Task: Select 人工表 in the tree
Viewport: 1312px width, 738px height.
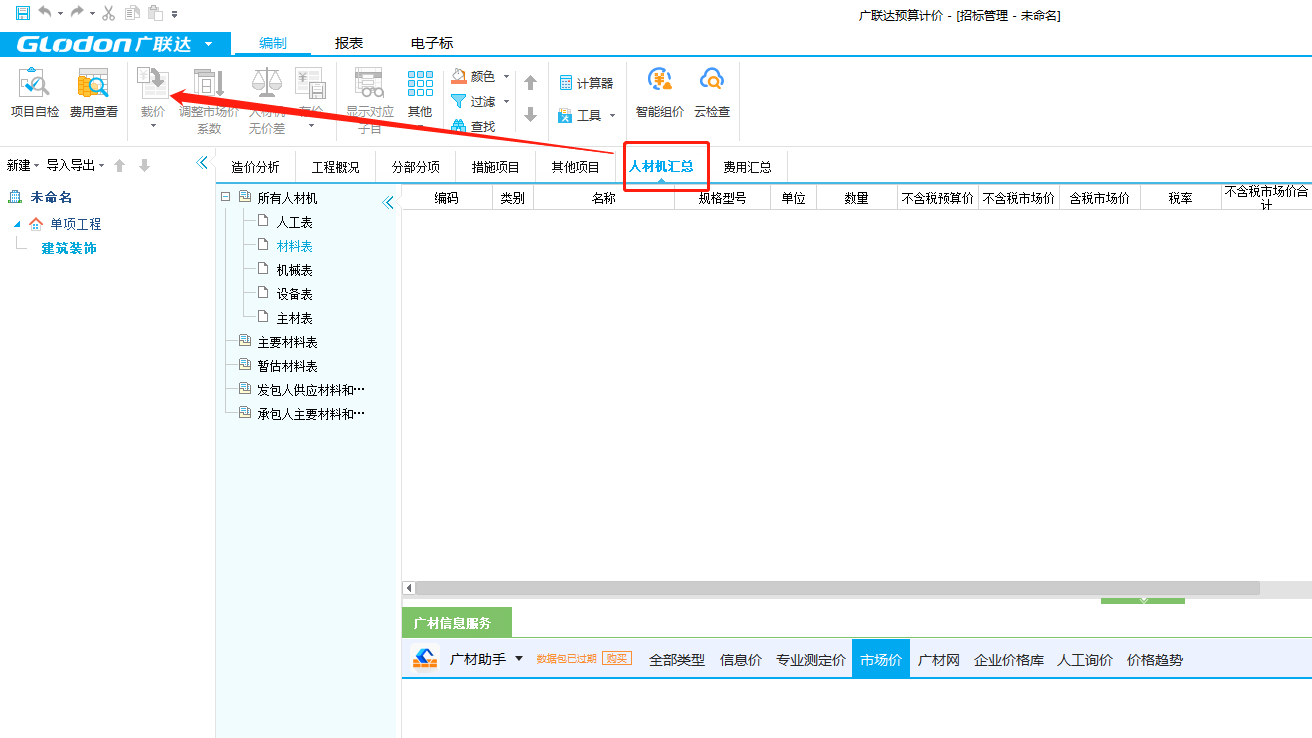Action: point(295,222)
